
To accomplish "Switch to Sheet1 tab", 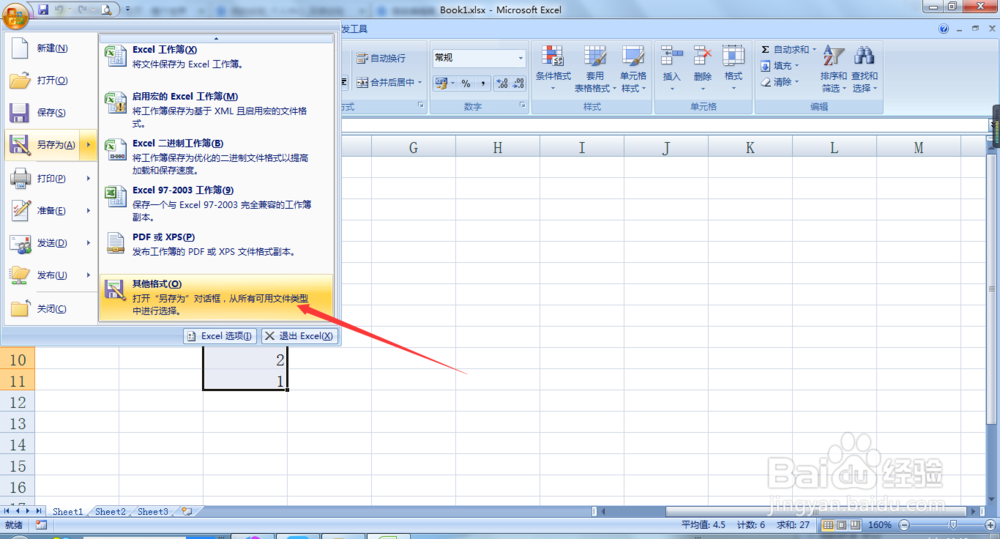I will (x=68, y=512).
